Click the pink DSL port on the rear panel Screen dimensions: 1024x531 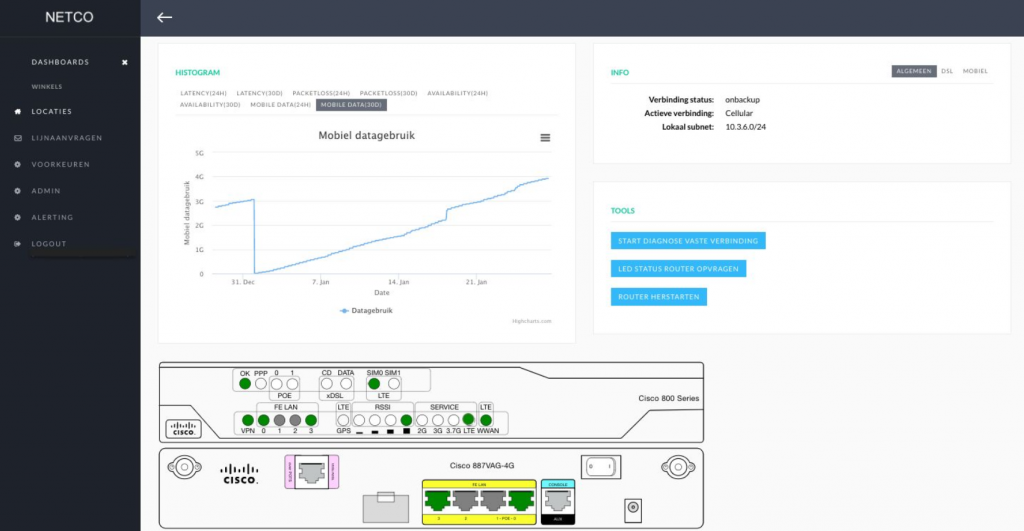[x=312, y=472]
